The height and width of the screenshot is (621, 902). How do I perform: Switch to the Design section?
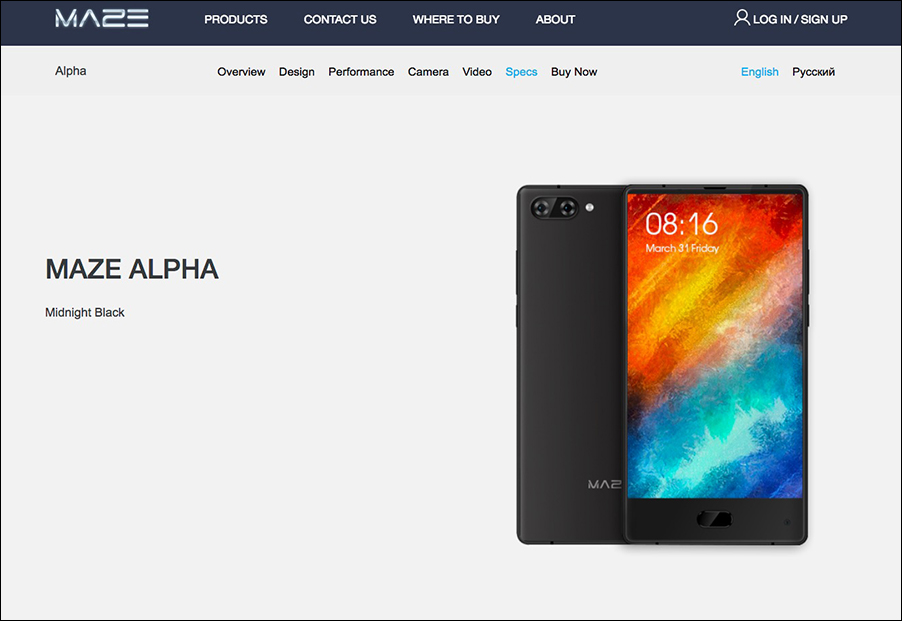(x=297, y=72)
